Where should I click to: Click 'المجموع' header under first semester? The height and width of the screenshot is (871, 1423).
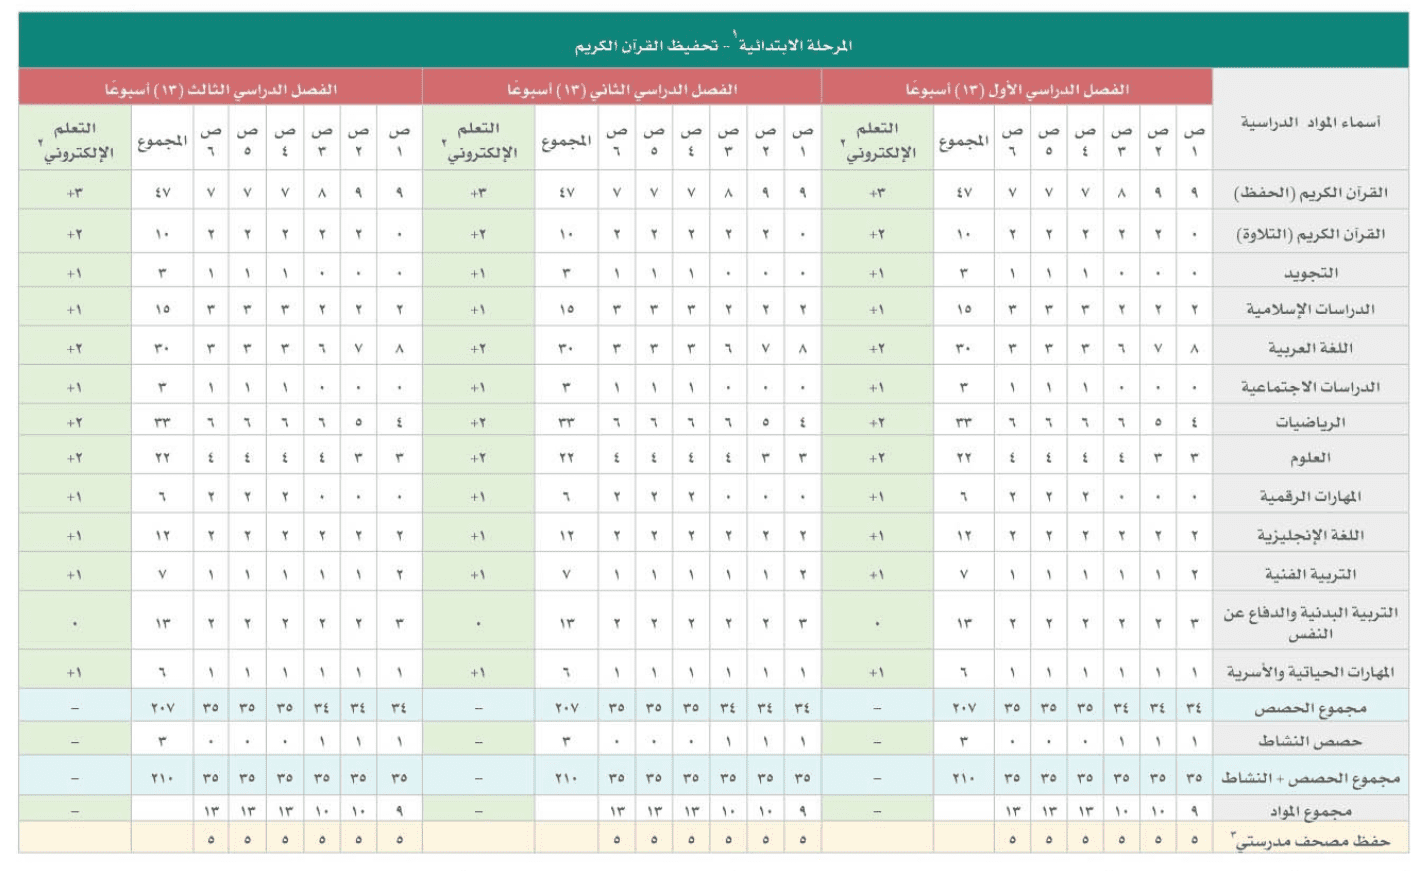(964, 141)
